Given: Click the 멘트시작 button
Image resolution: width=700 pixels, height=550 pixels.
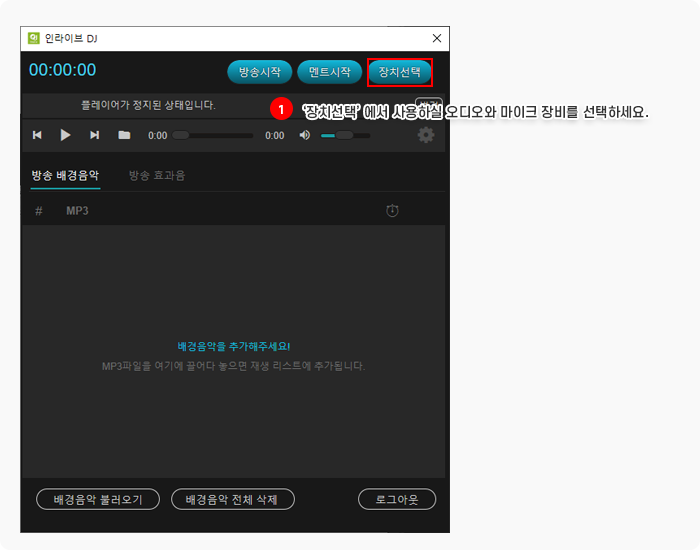Looking at the screenshot, I should pos(329,72).
